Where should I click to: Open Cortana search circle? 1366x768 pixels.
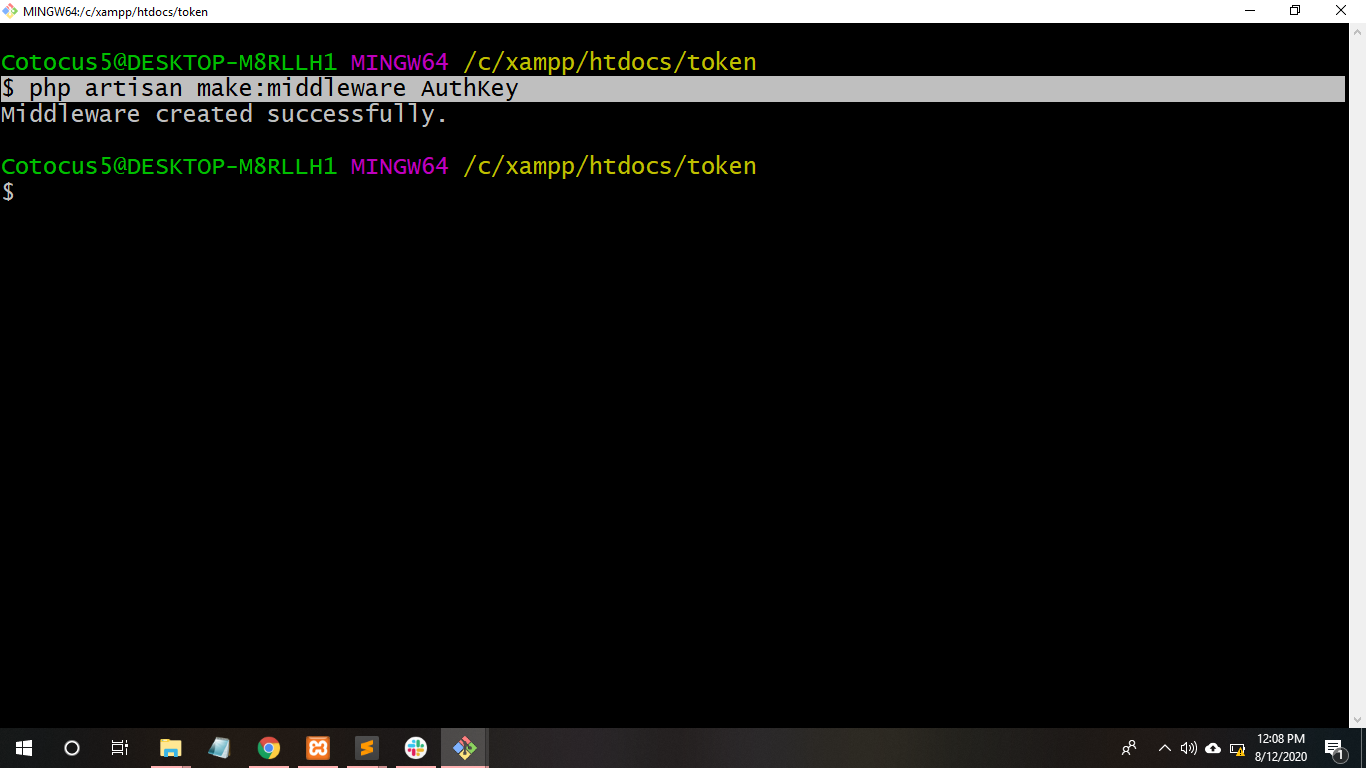72,748
